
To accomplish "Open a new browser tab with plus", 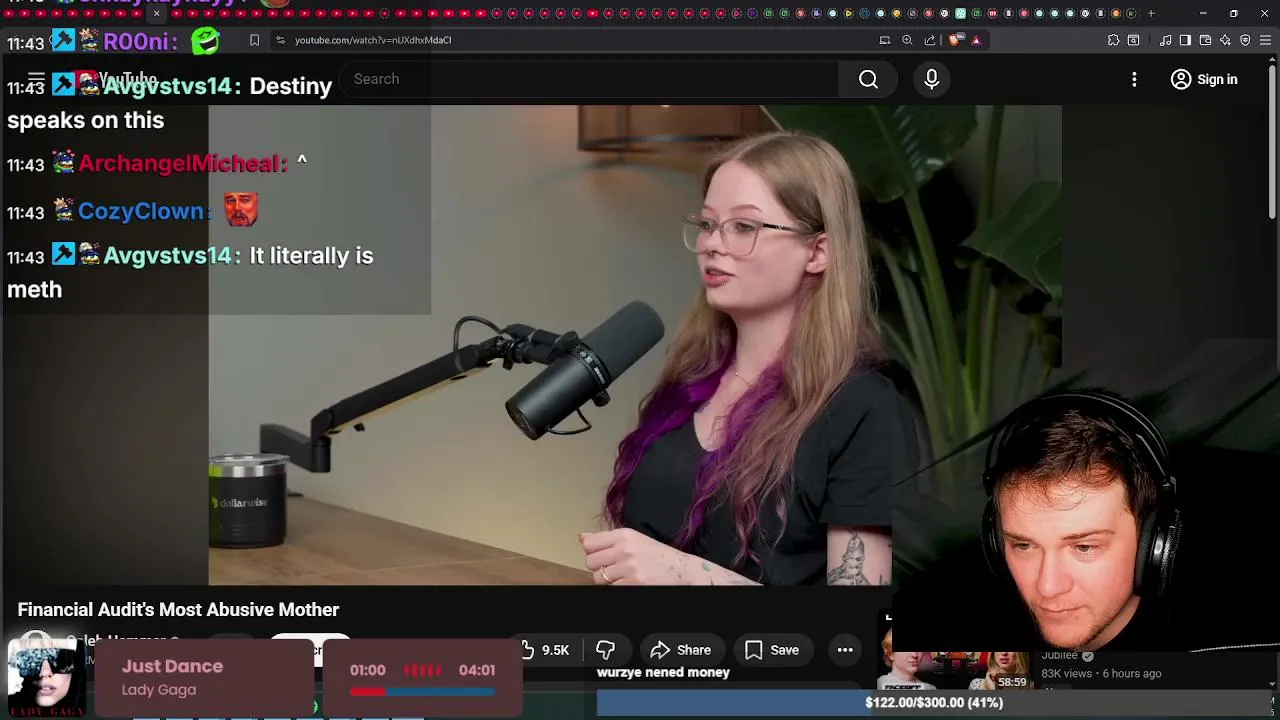I will [x=1151, y=13].
